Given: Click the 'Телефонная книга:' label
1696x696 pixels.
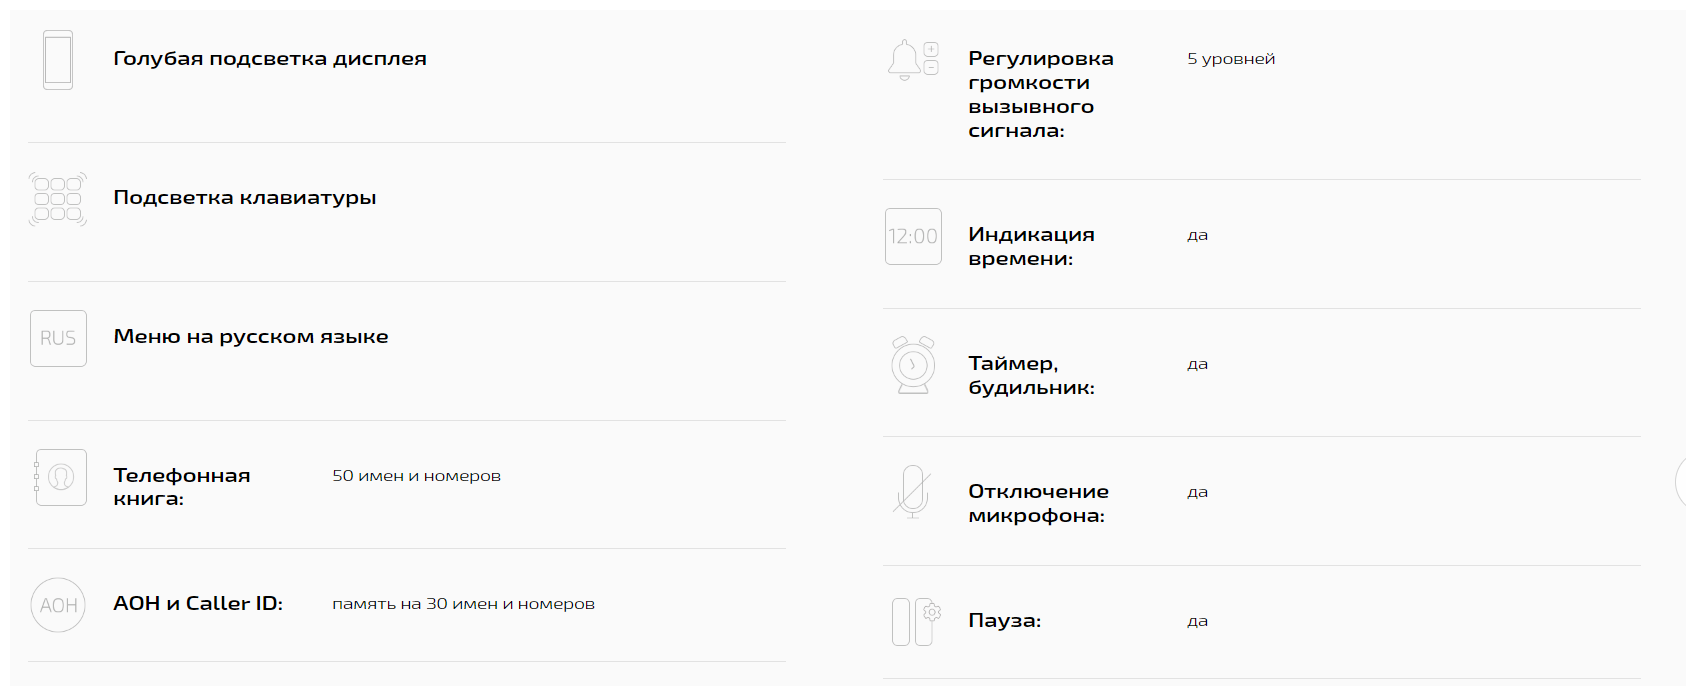Looking at the screenshot, I should 182,487.
